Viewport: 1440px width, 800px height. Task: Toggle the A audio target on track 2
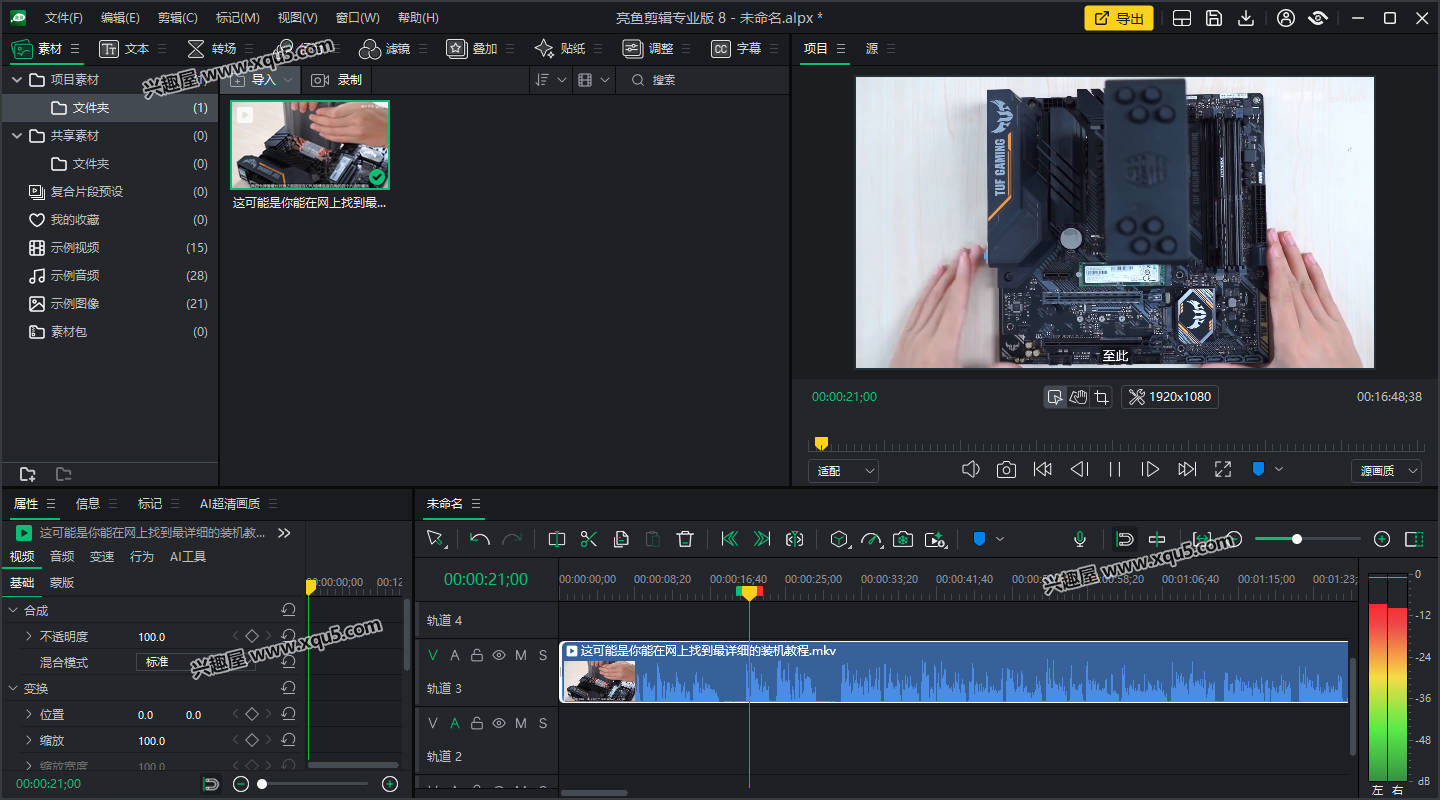[455, 723]
